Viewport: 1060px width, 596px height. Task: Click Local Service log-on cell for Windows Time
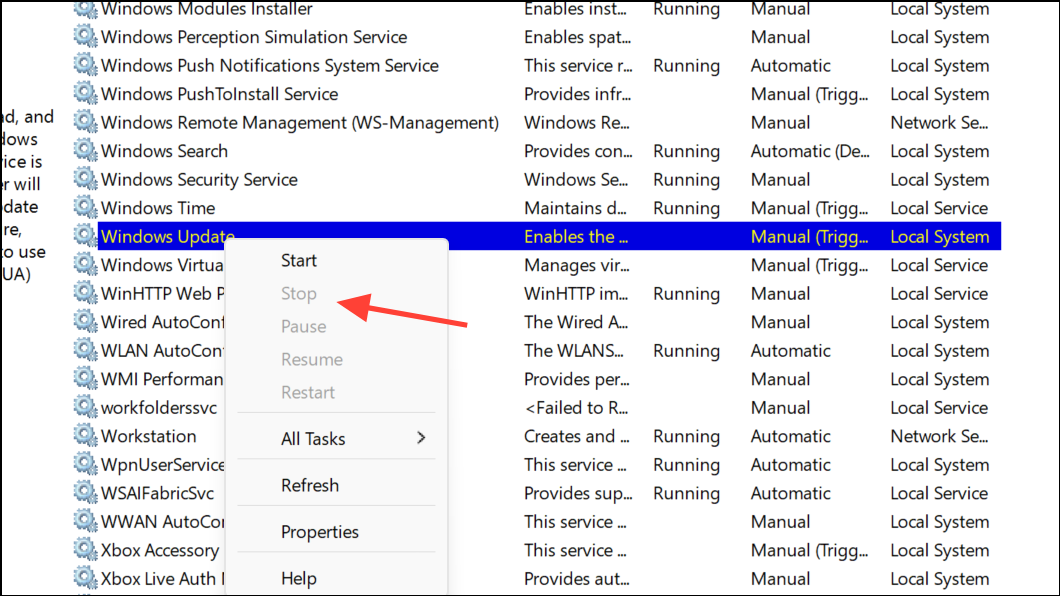click(939, 208)
